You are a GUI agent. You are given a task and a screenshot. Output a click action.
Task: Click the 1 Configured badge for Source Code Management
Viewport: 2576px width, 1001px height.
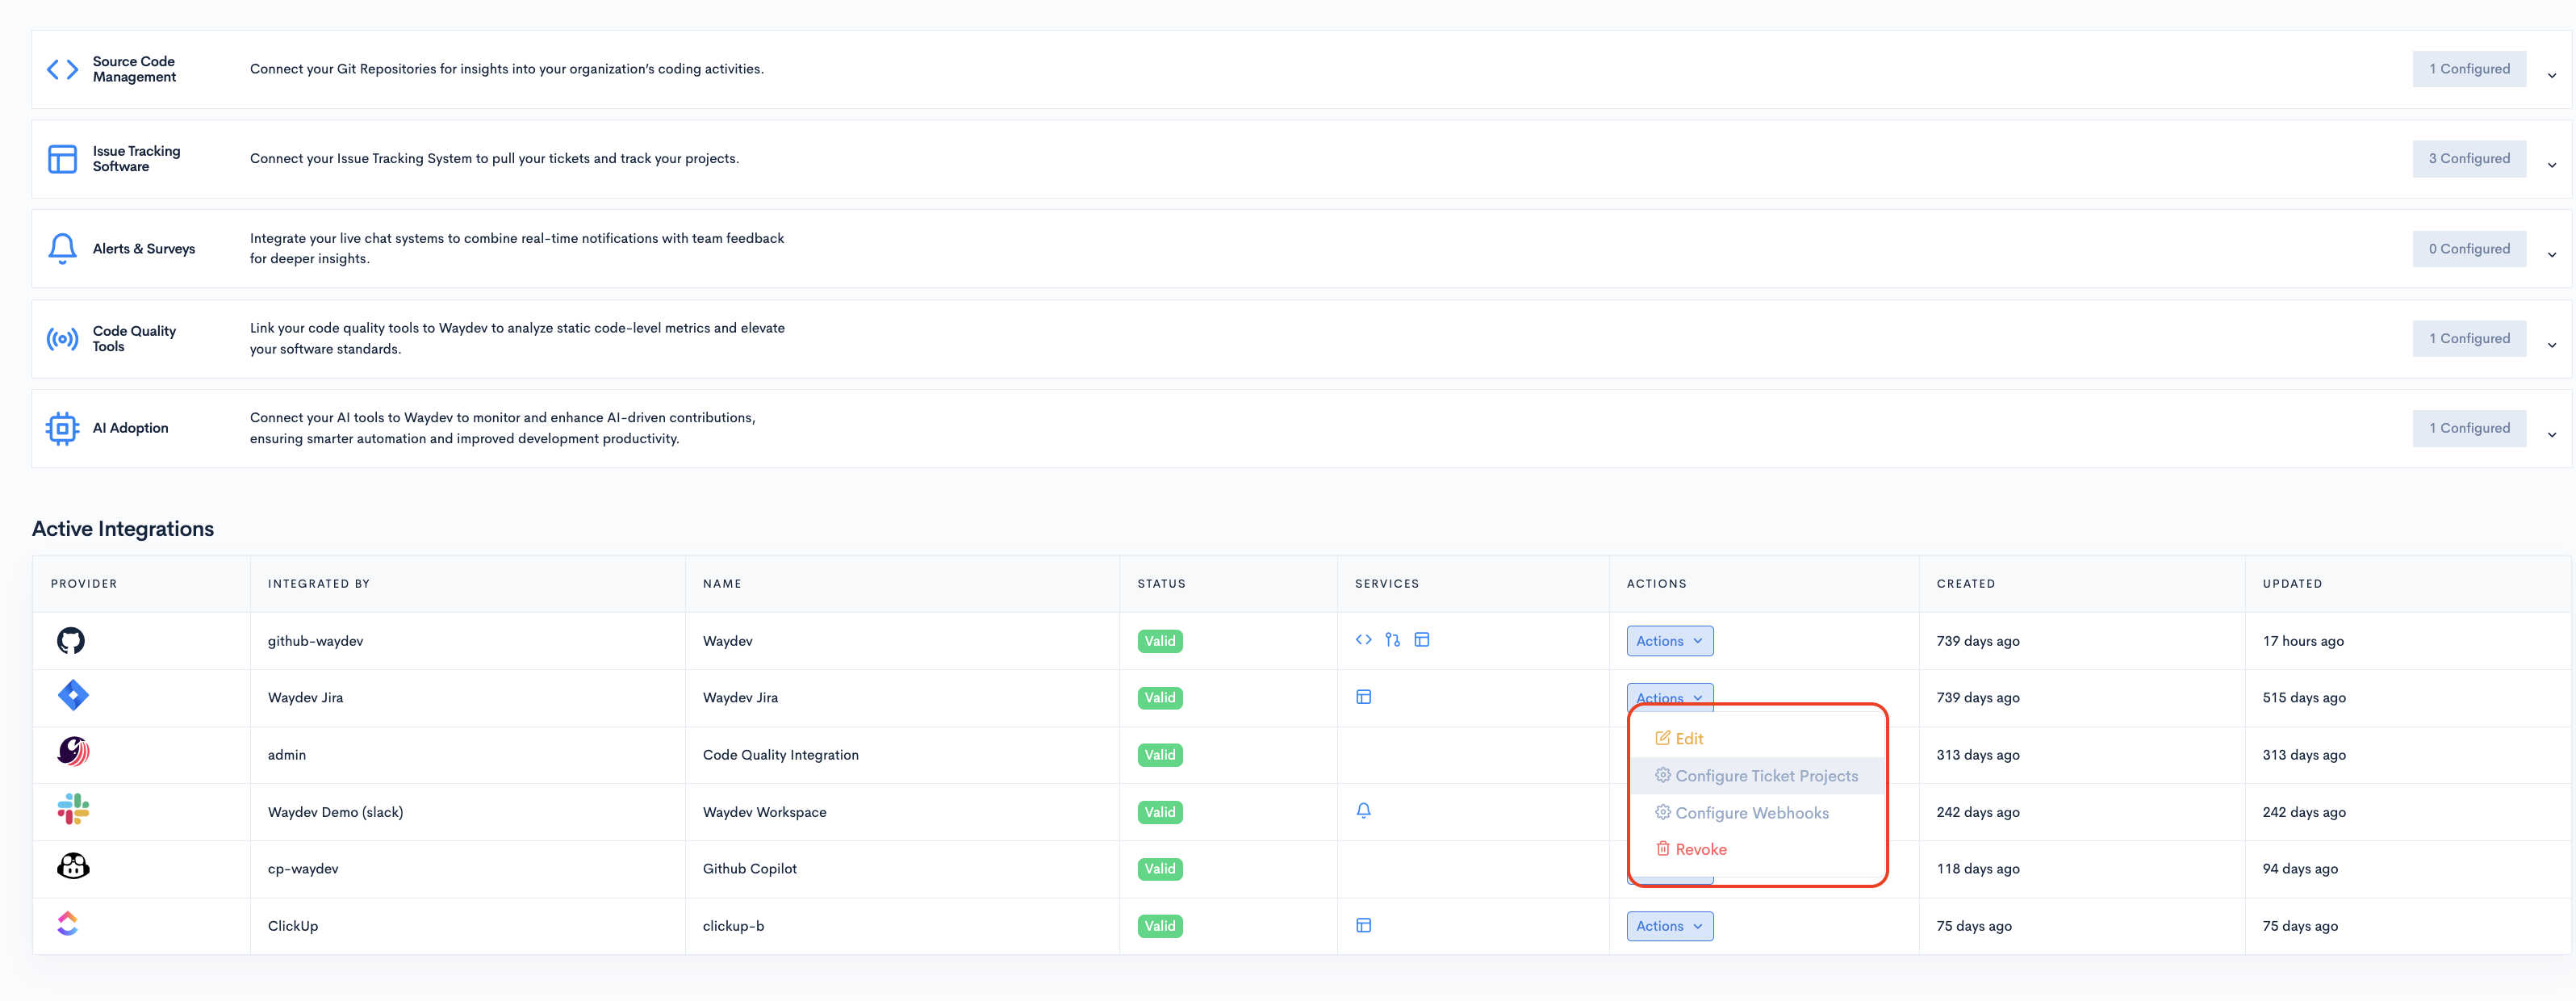click(2468, 69)
